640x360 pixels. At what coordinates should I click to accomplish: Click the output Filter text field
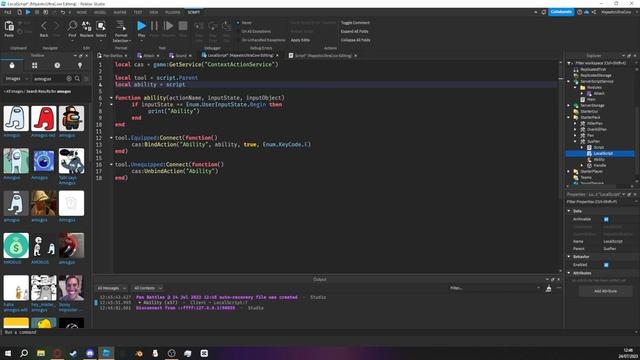click(494, 288)
